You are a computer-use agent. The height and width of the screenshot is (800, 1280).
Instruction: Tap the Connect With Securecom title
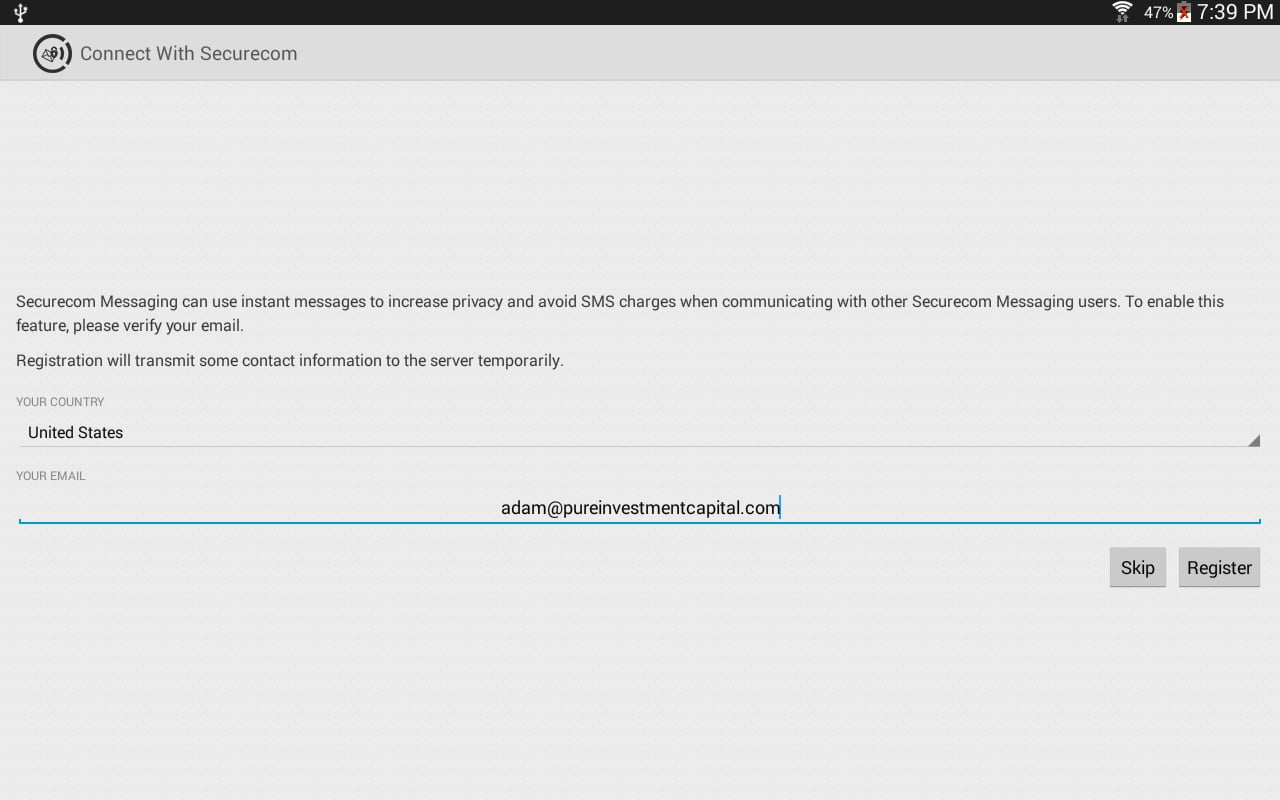pos(189,54)
